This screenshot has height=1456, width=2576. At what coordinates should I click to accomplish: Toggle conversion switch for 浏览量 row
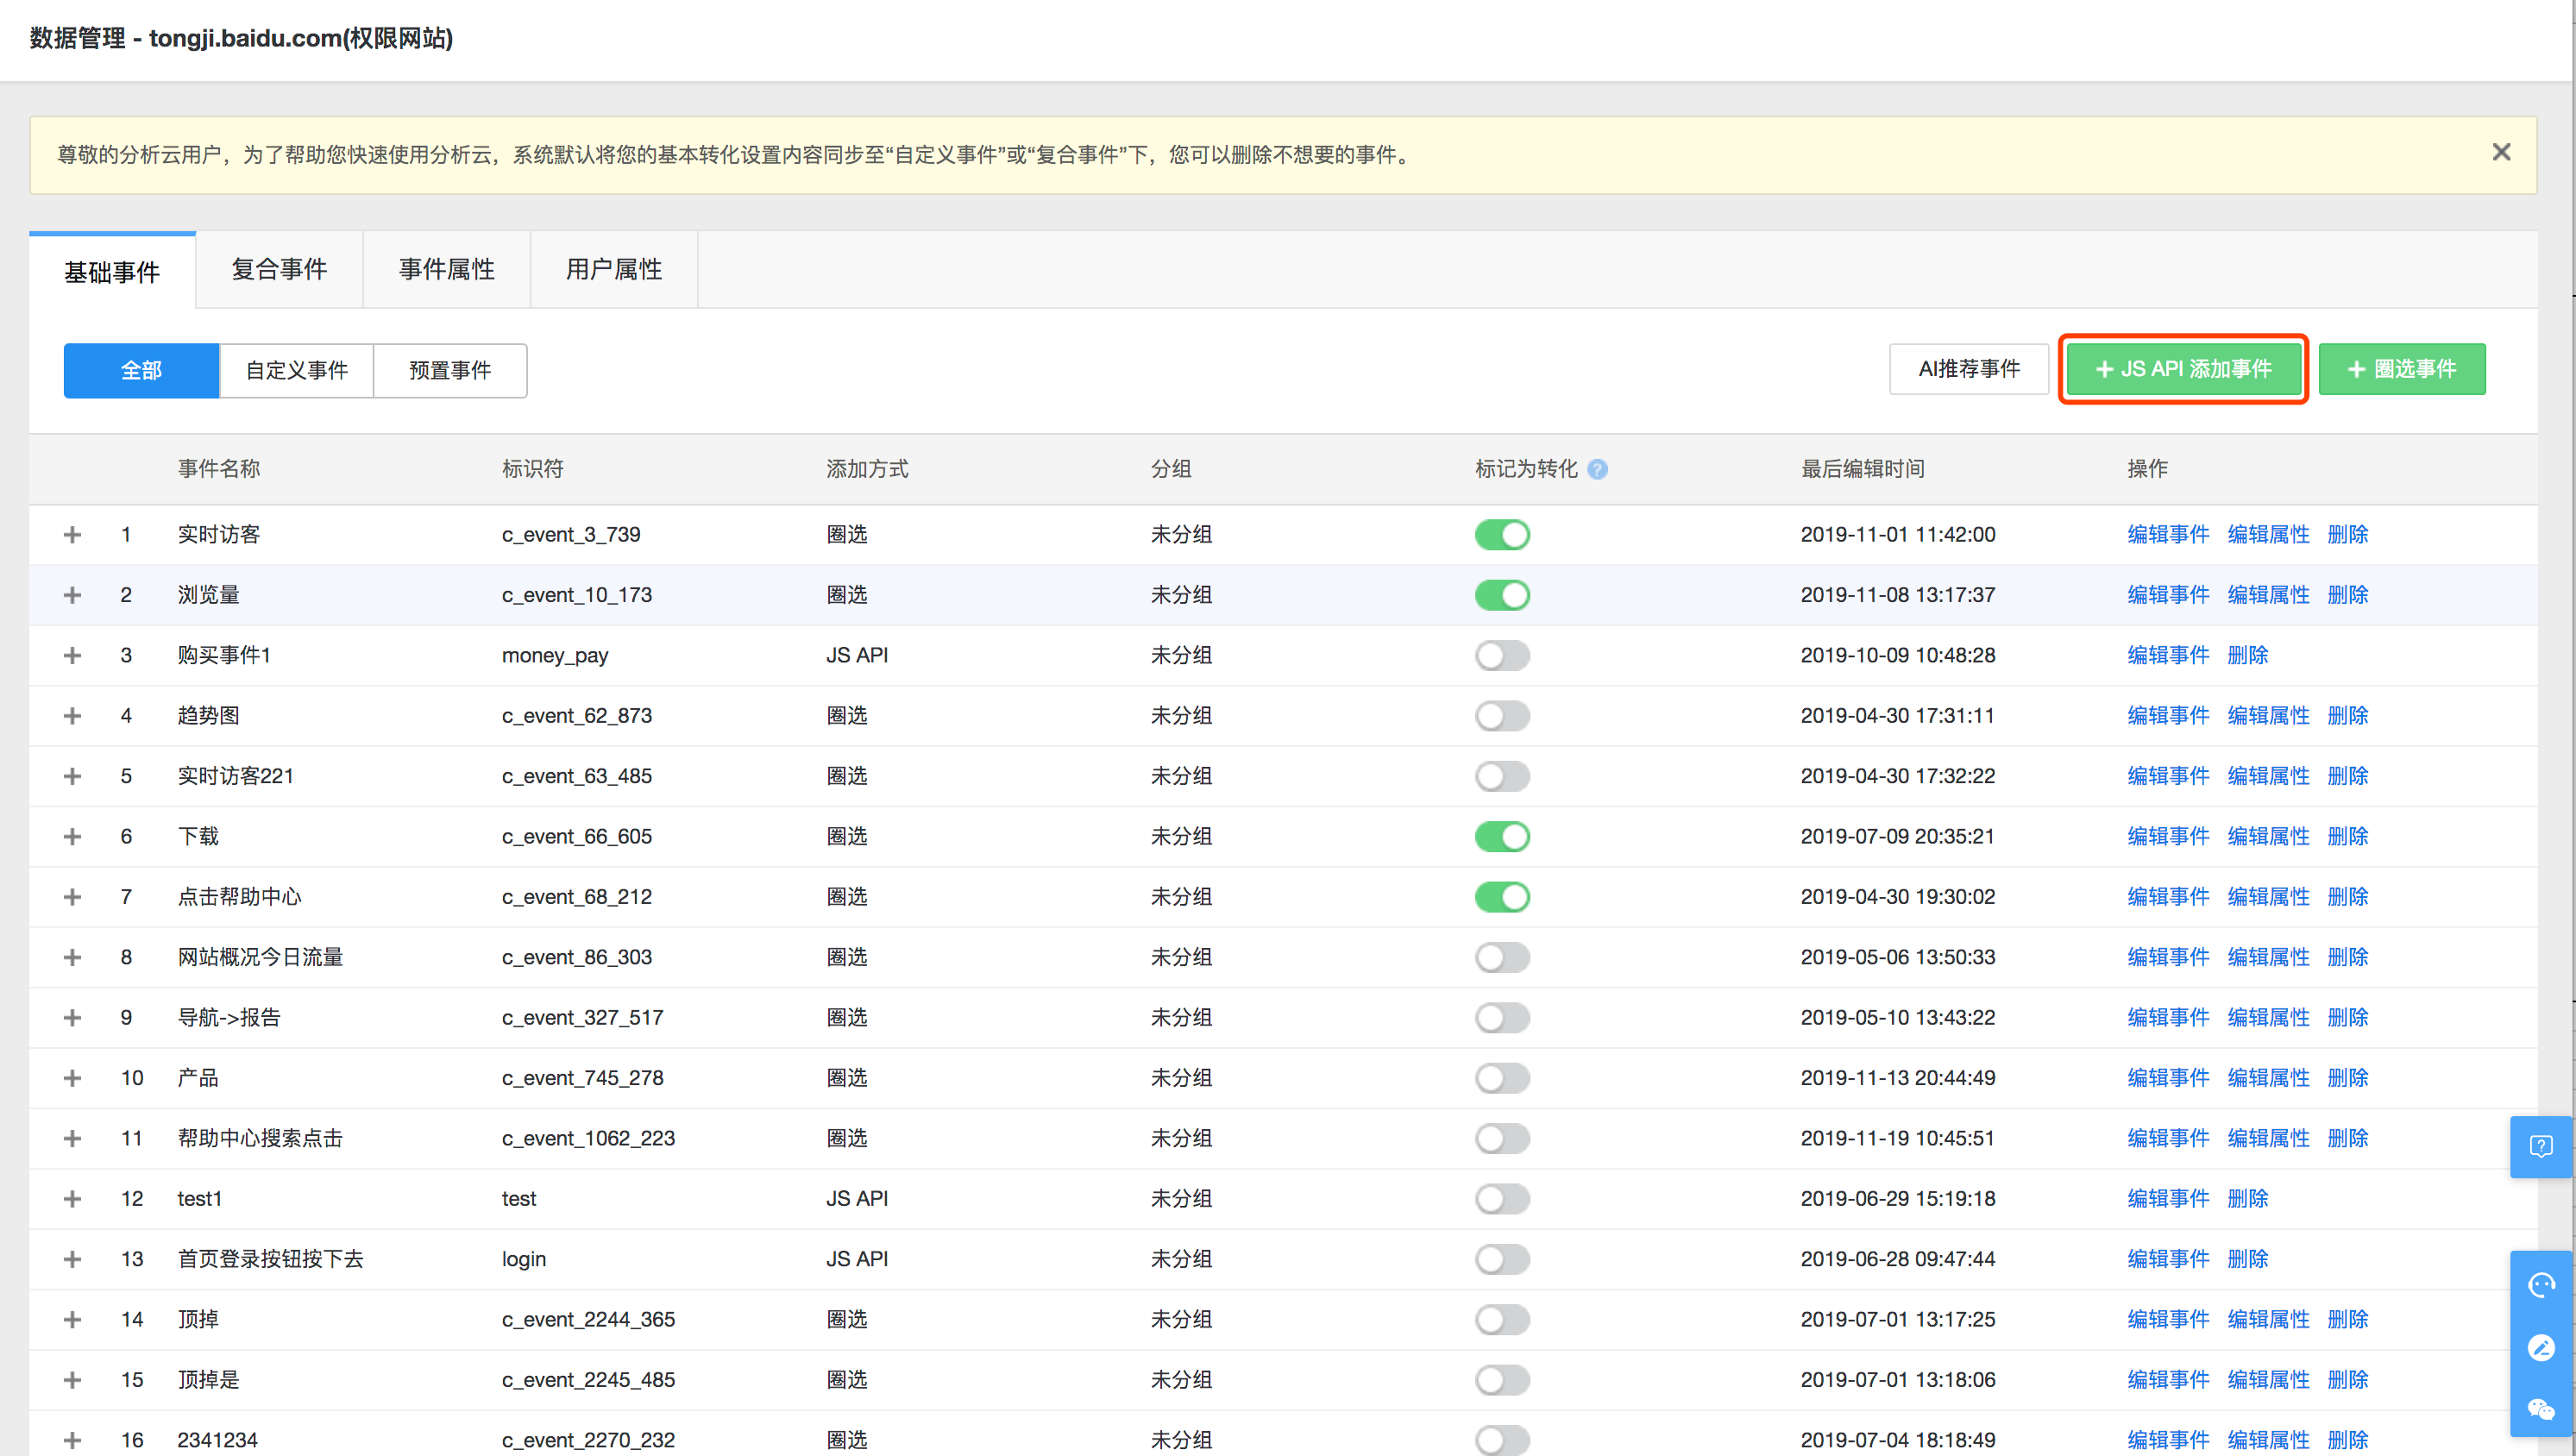point(1502,595)
